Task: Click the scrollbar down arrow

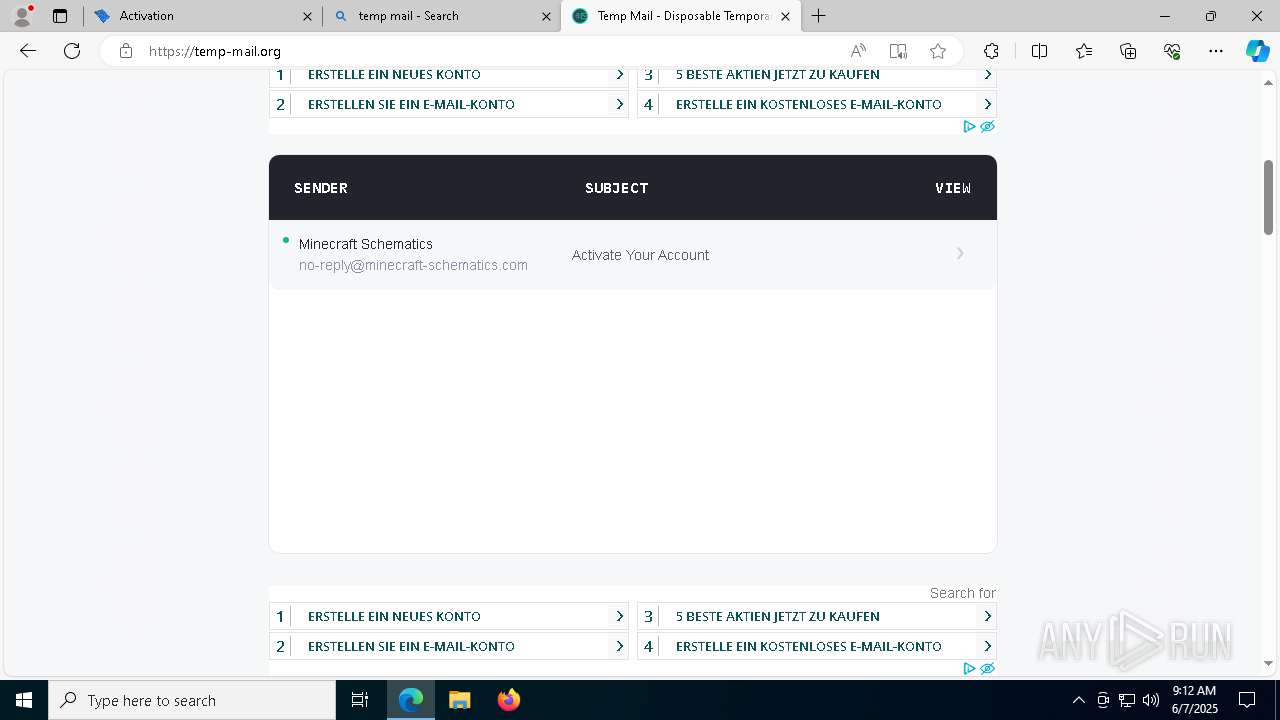Action: [x=1268, y=663]
